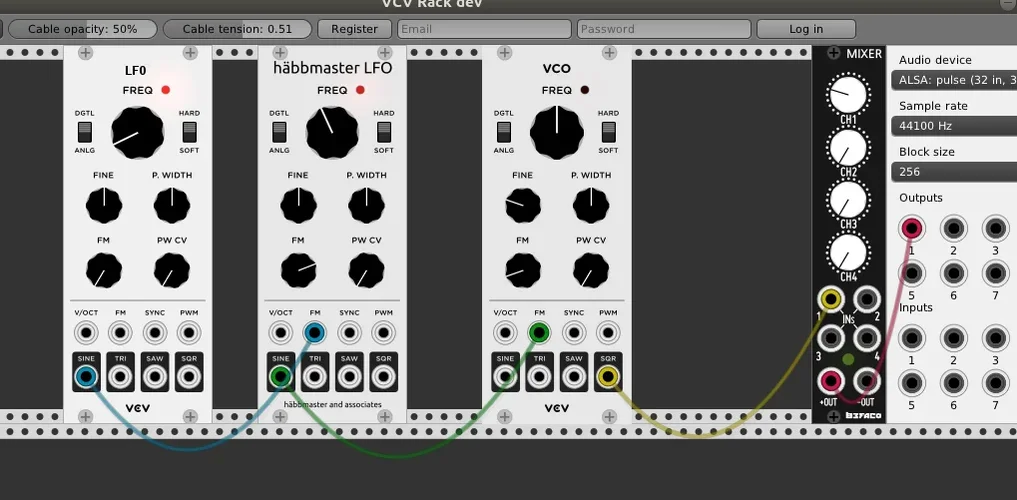Screen dimensions: 1017x500
Task: Click the V/OCT input jack on VCO module
Action: pyautogui.click(x=505, y=333)
